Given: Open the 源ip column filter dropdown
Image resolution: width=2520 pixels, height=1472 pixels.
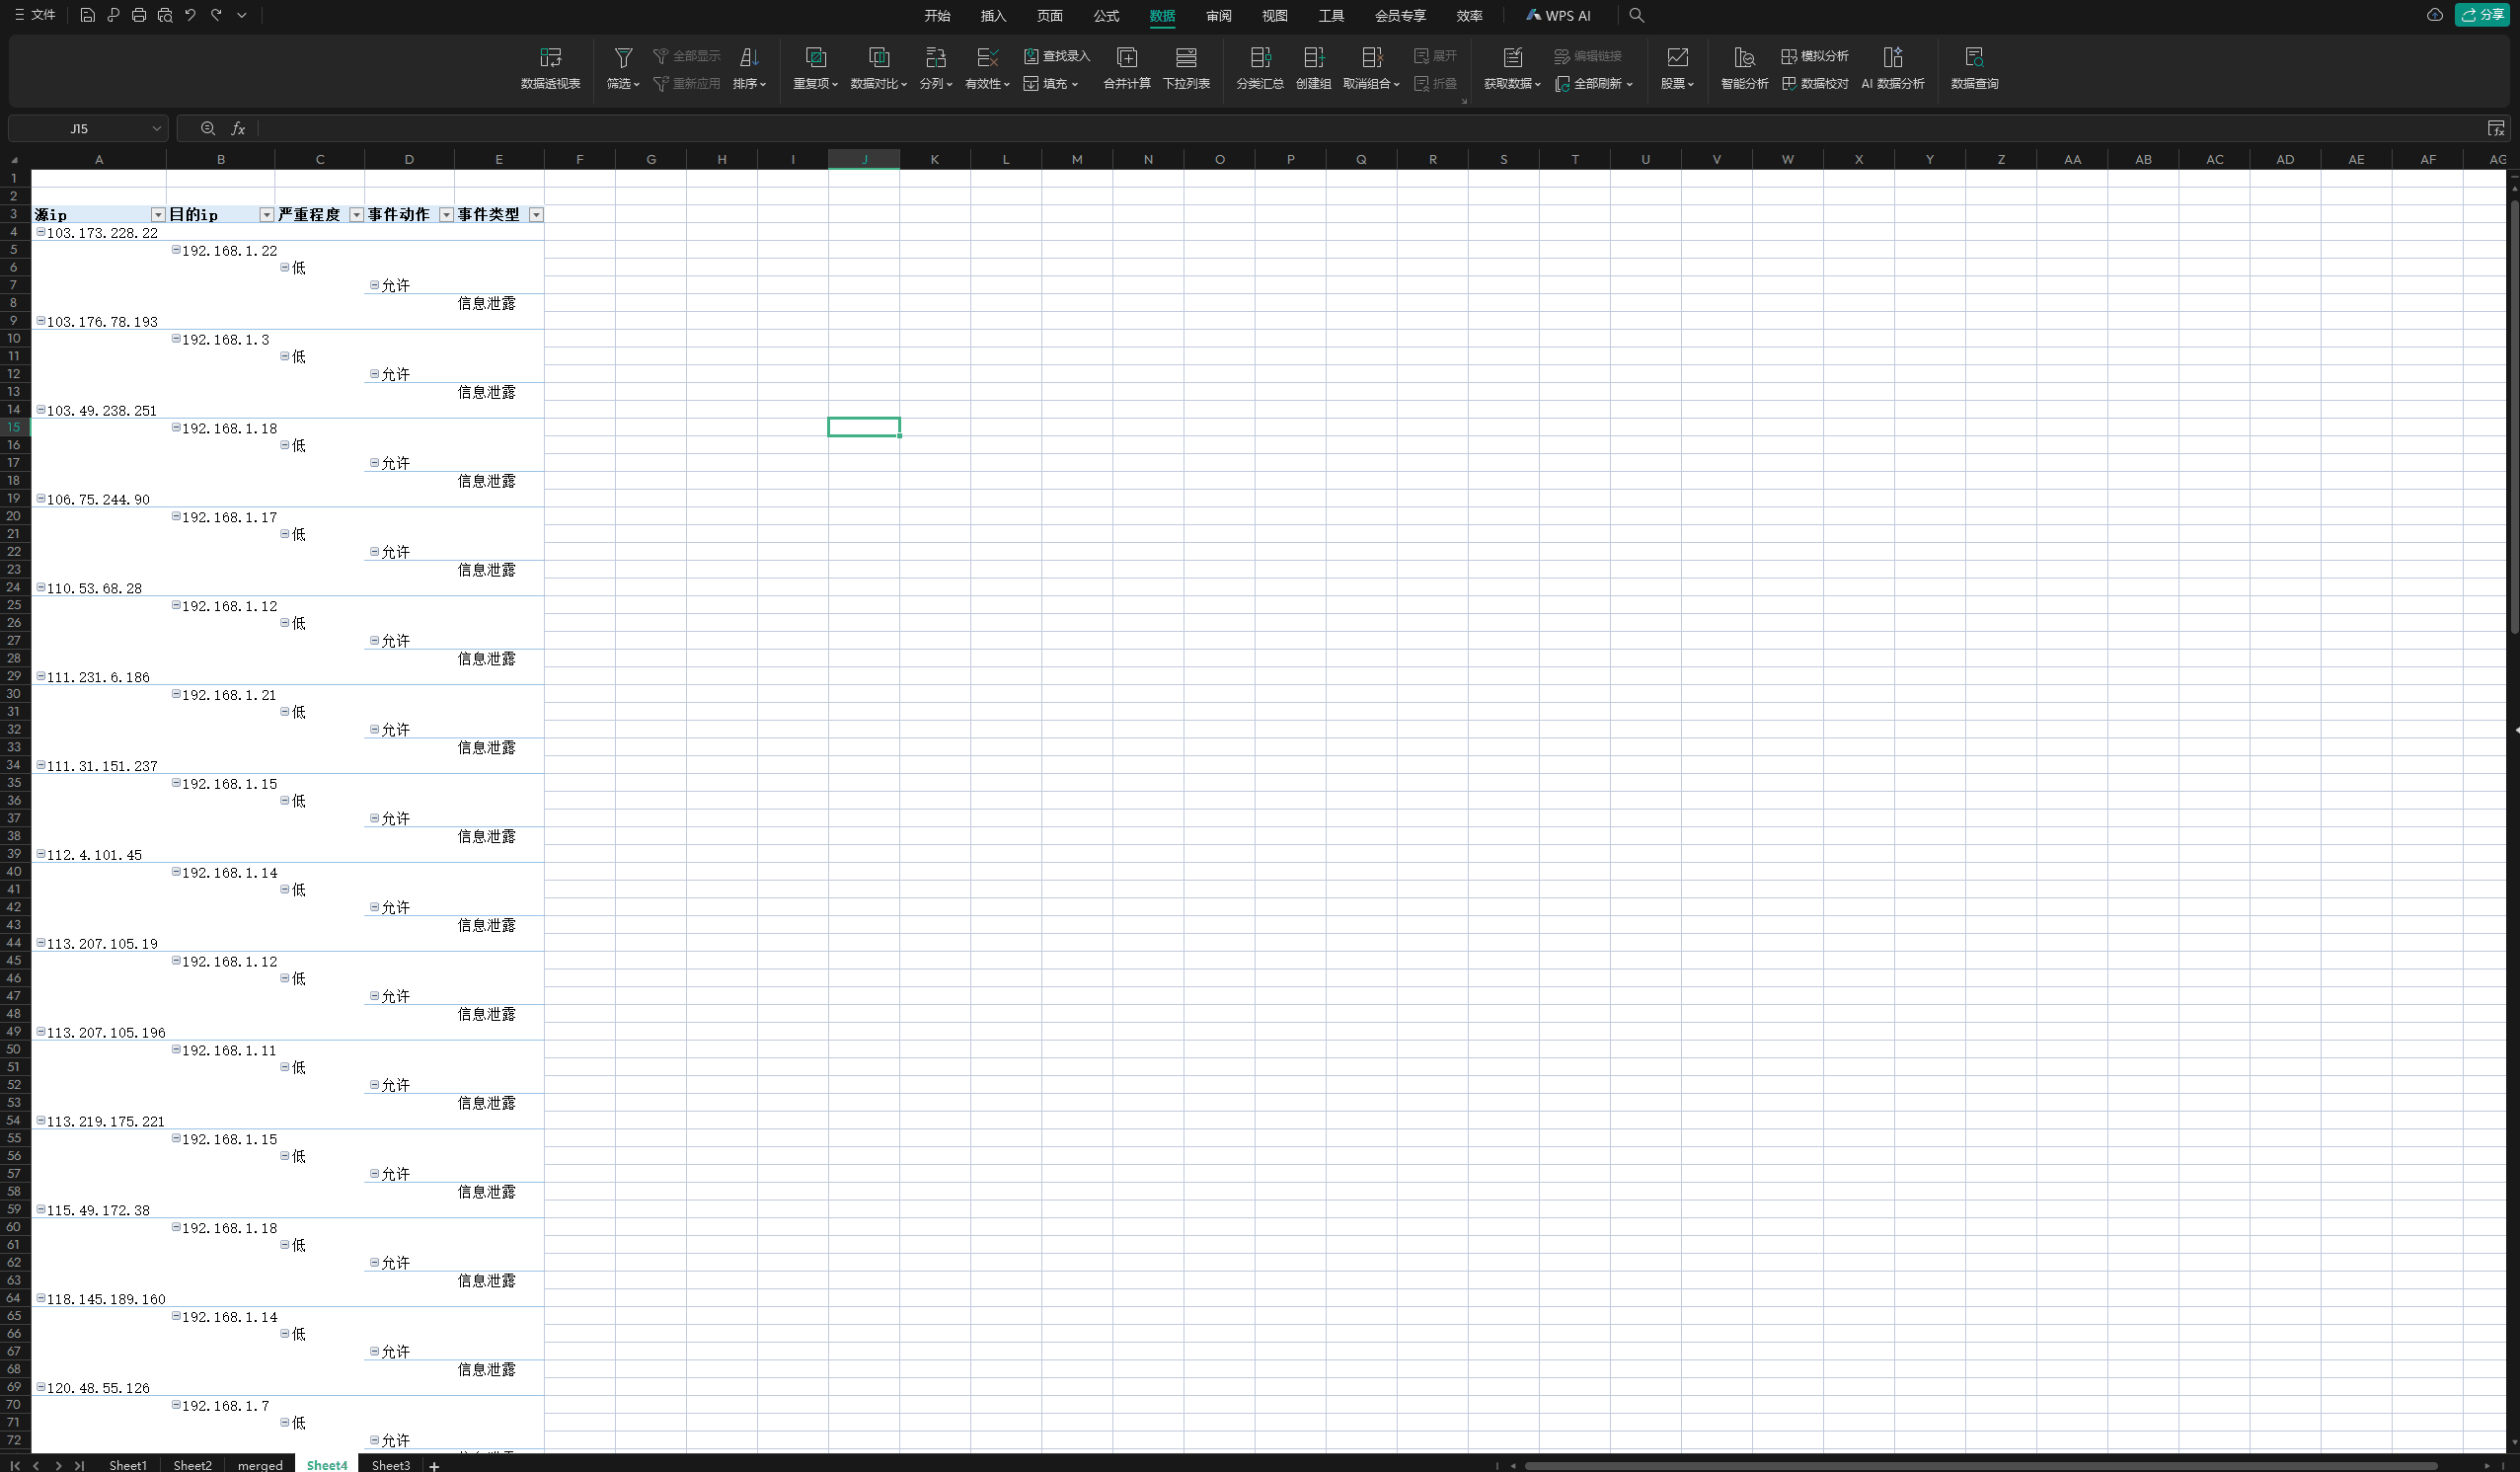Looking at the screenshot, I should coord(157,215).
